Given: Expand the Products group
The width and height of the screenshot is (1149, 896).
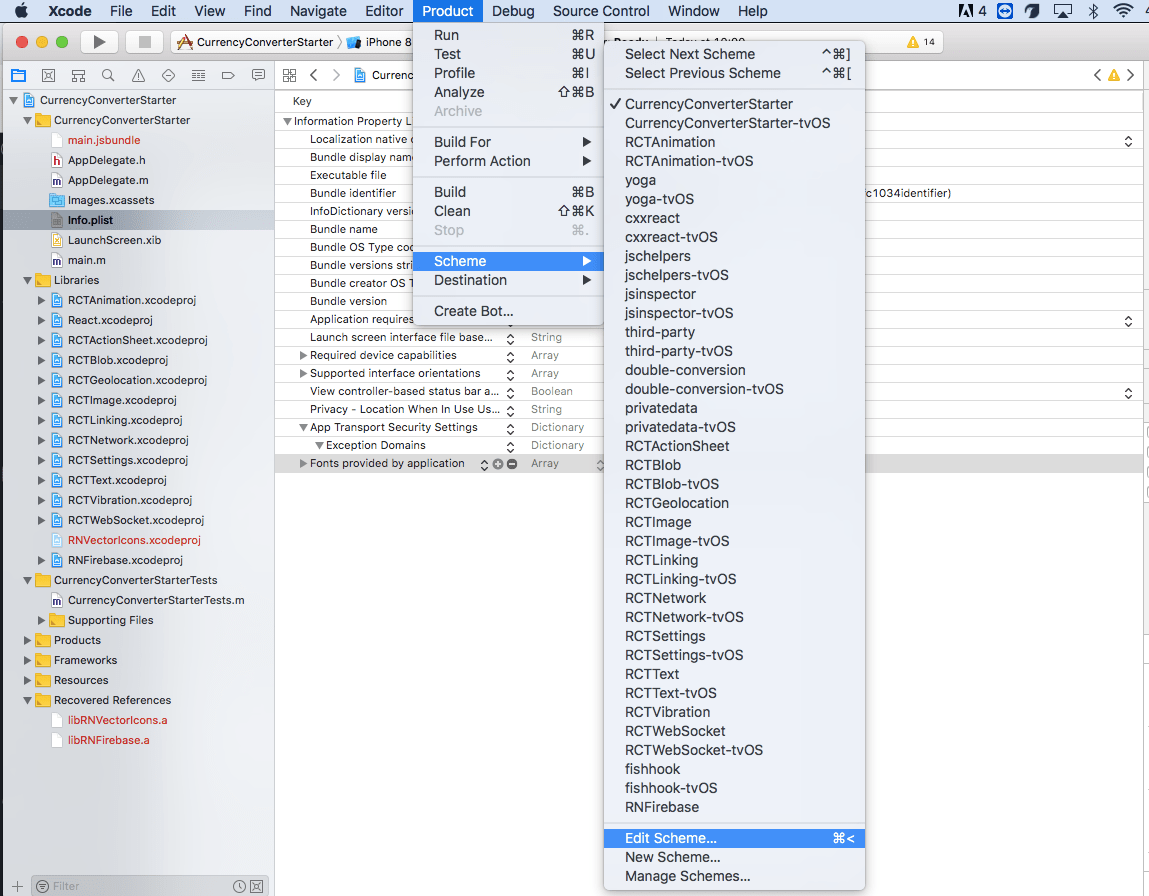Looking at the screenshot, I should point(27,640).
